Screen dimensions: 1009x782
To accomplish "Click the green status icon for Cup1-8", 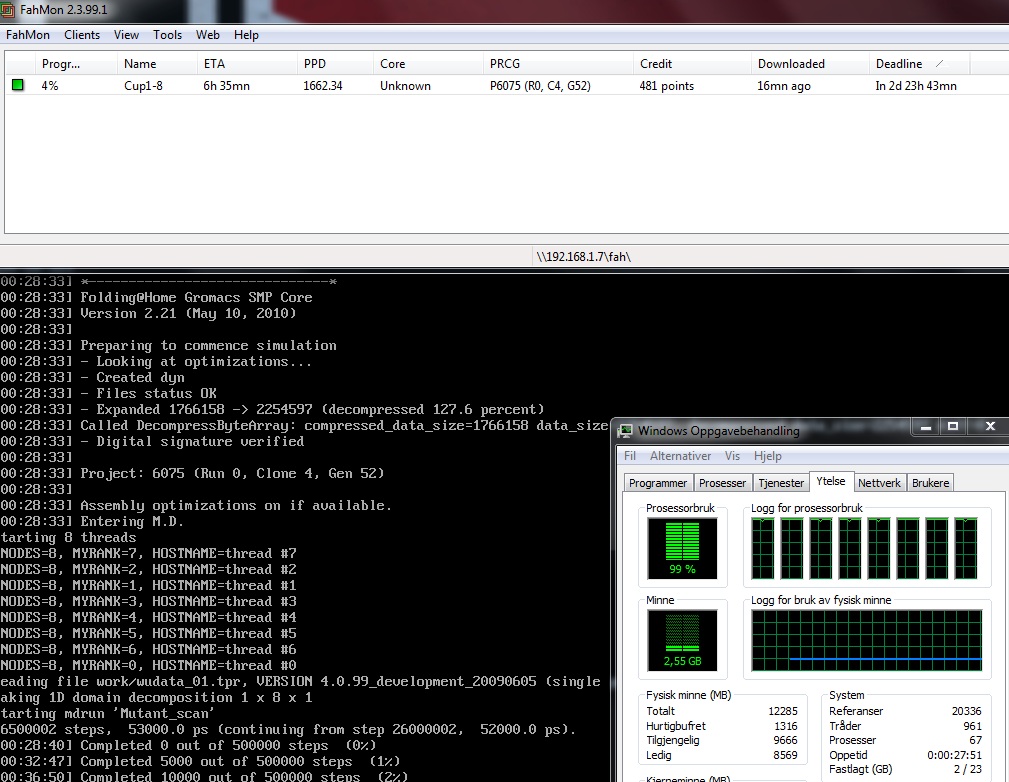I will pyautogui.click(x=17, y=86).
